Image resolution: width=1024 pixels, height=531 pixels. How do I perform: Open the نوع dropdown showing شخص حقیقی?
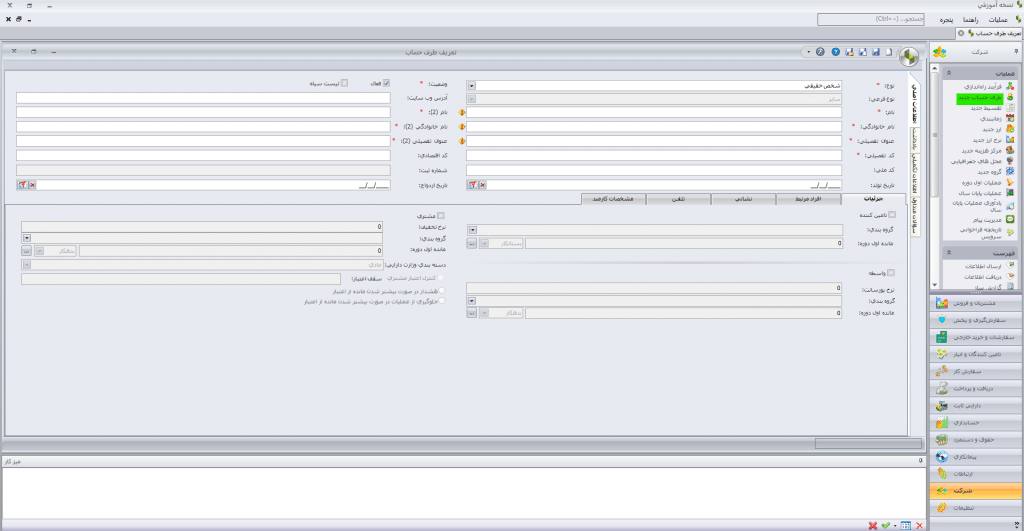click(472, 86)
